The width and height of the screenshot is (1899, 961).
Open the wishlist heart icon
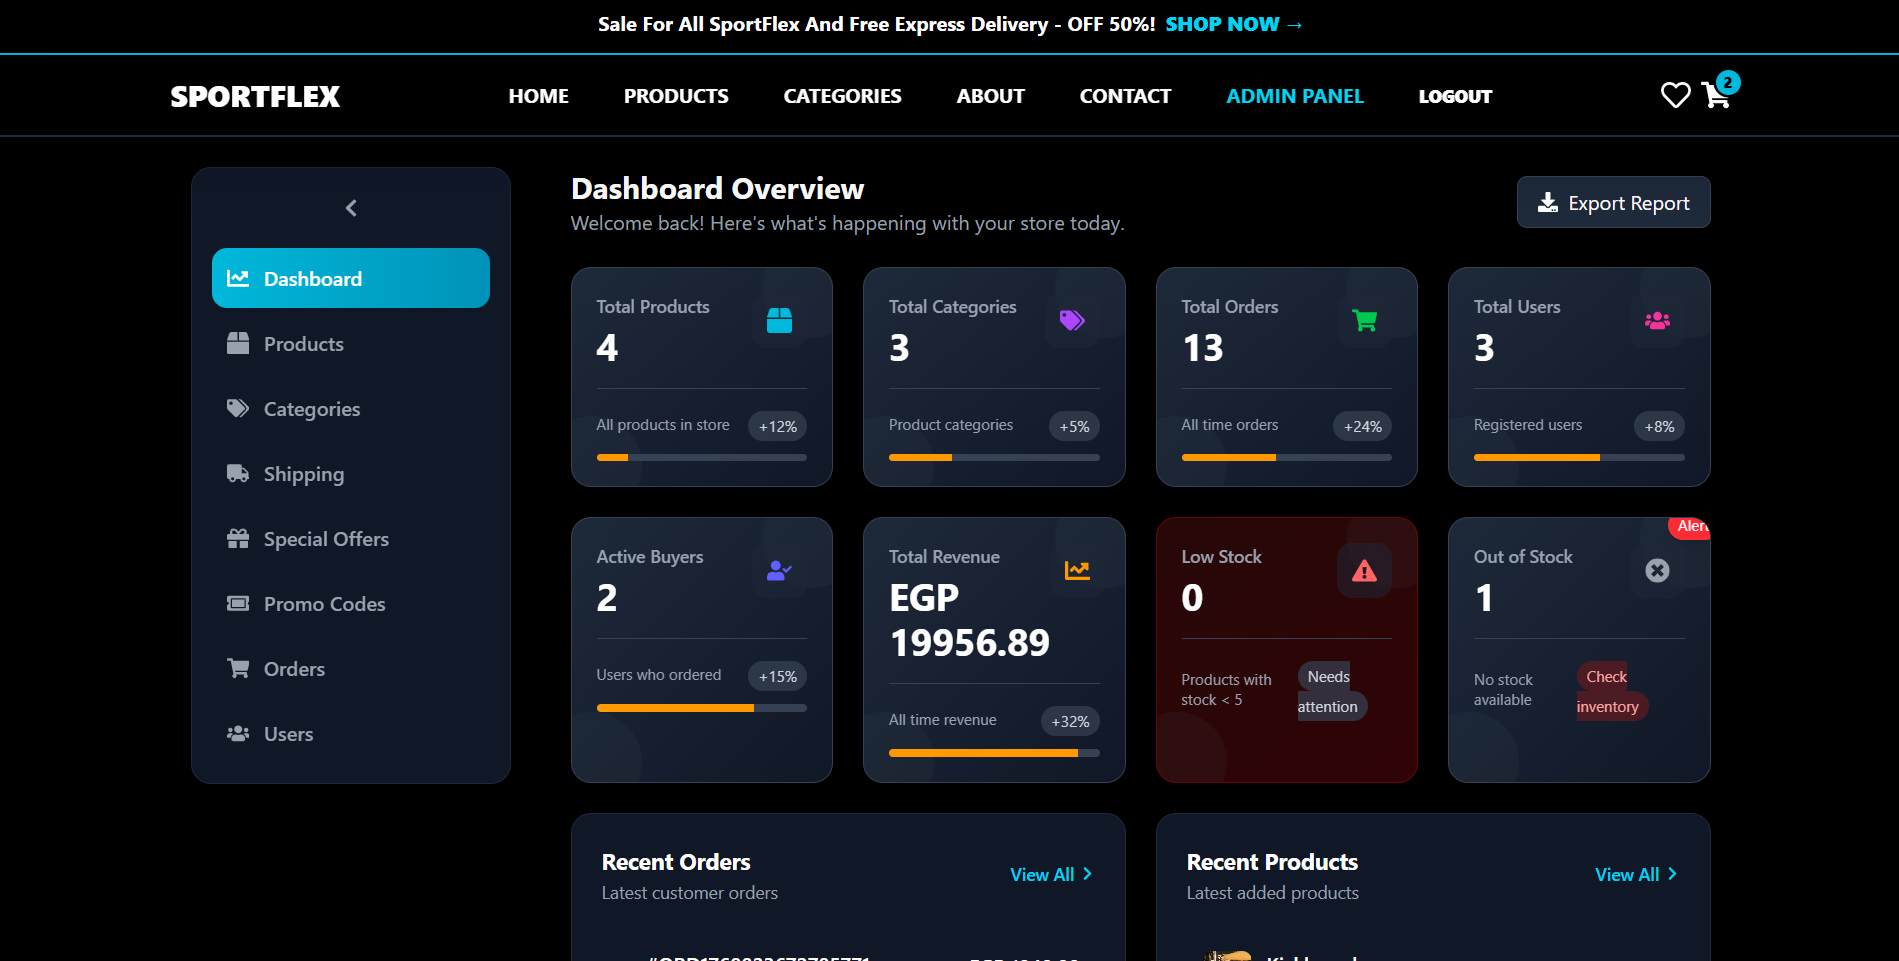point(1675,96)
